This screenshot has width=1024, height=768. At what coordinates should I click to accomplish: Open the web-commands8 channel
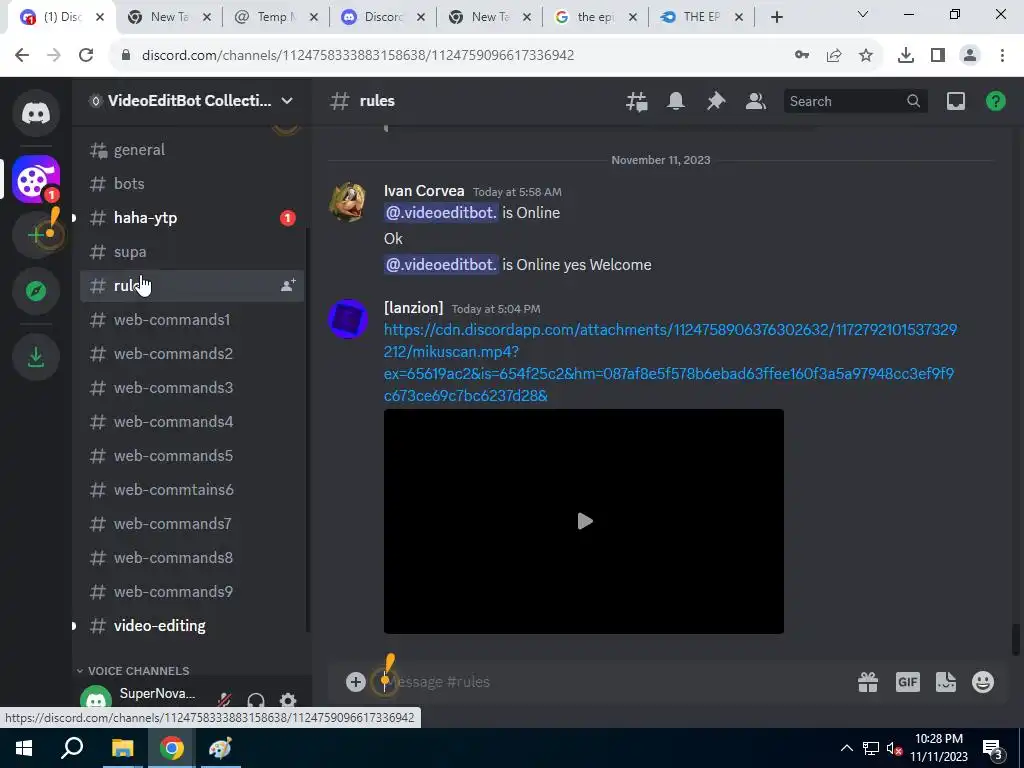(192, 557)
